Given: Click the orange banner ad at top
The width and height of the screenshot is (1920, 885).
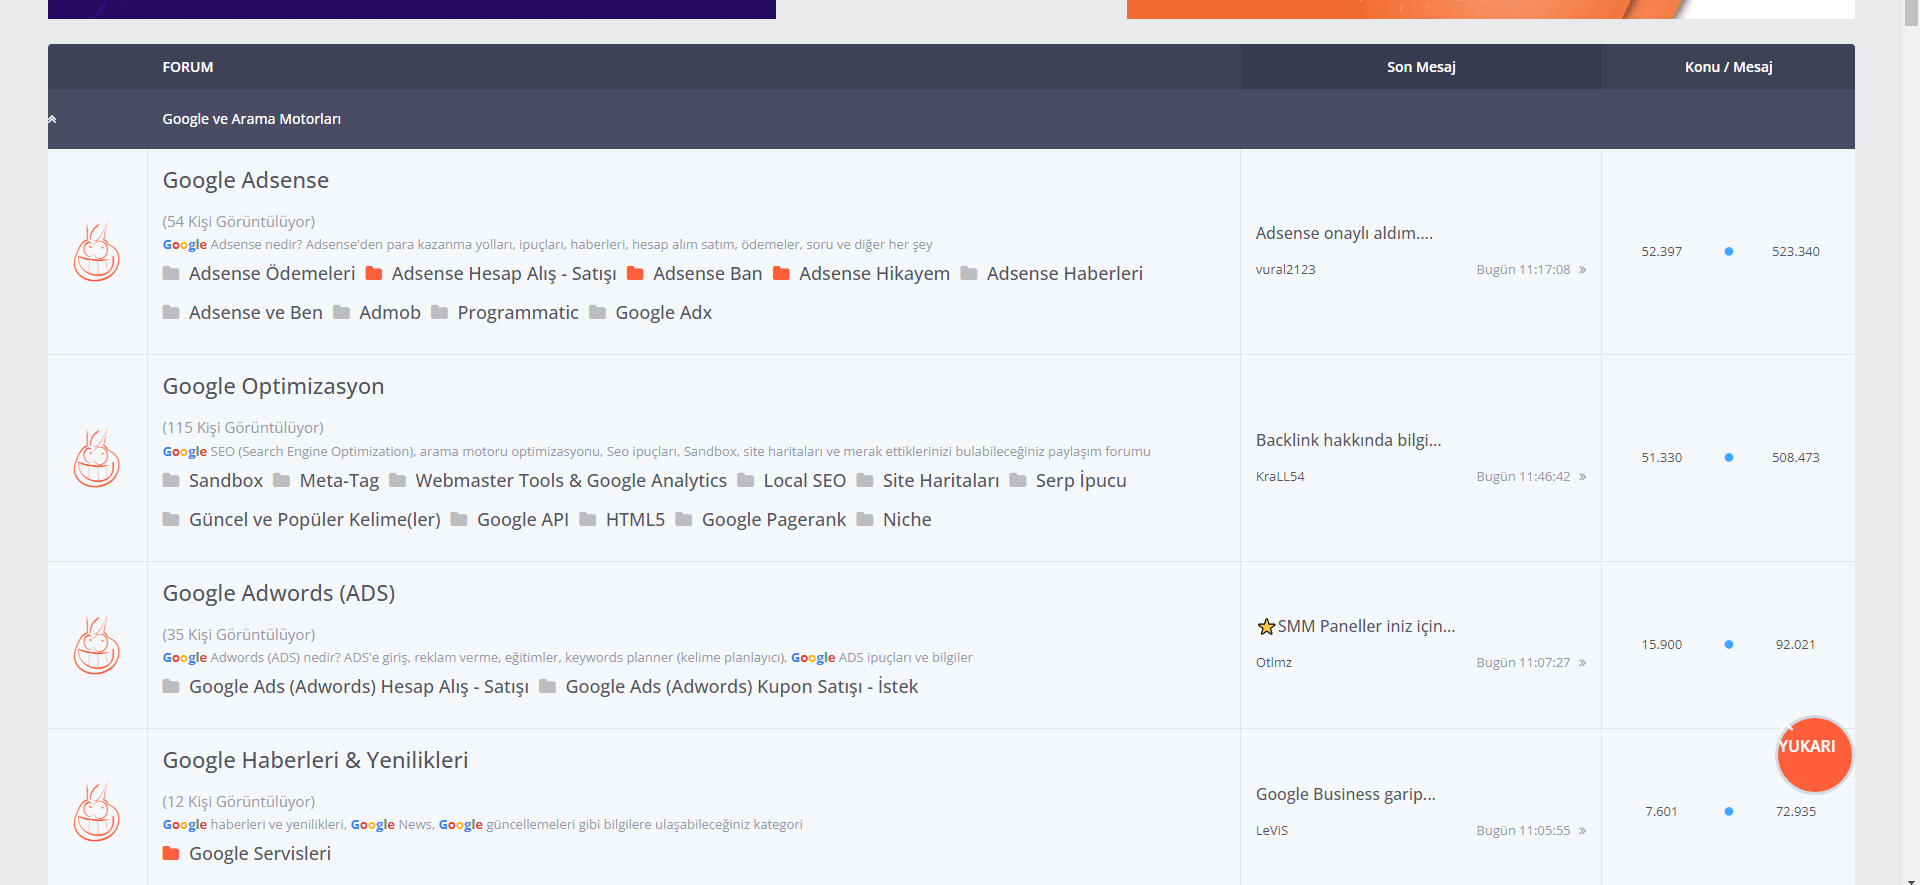Looking at the screenshot, I should click(1490, 9).
